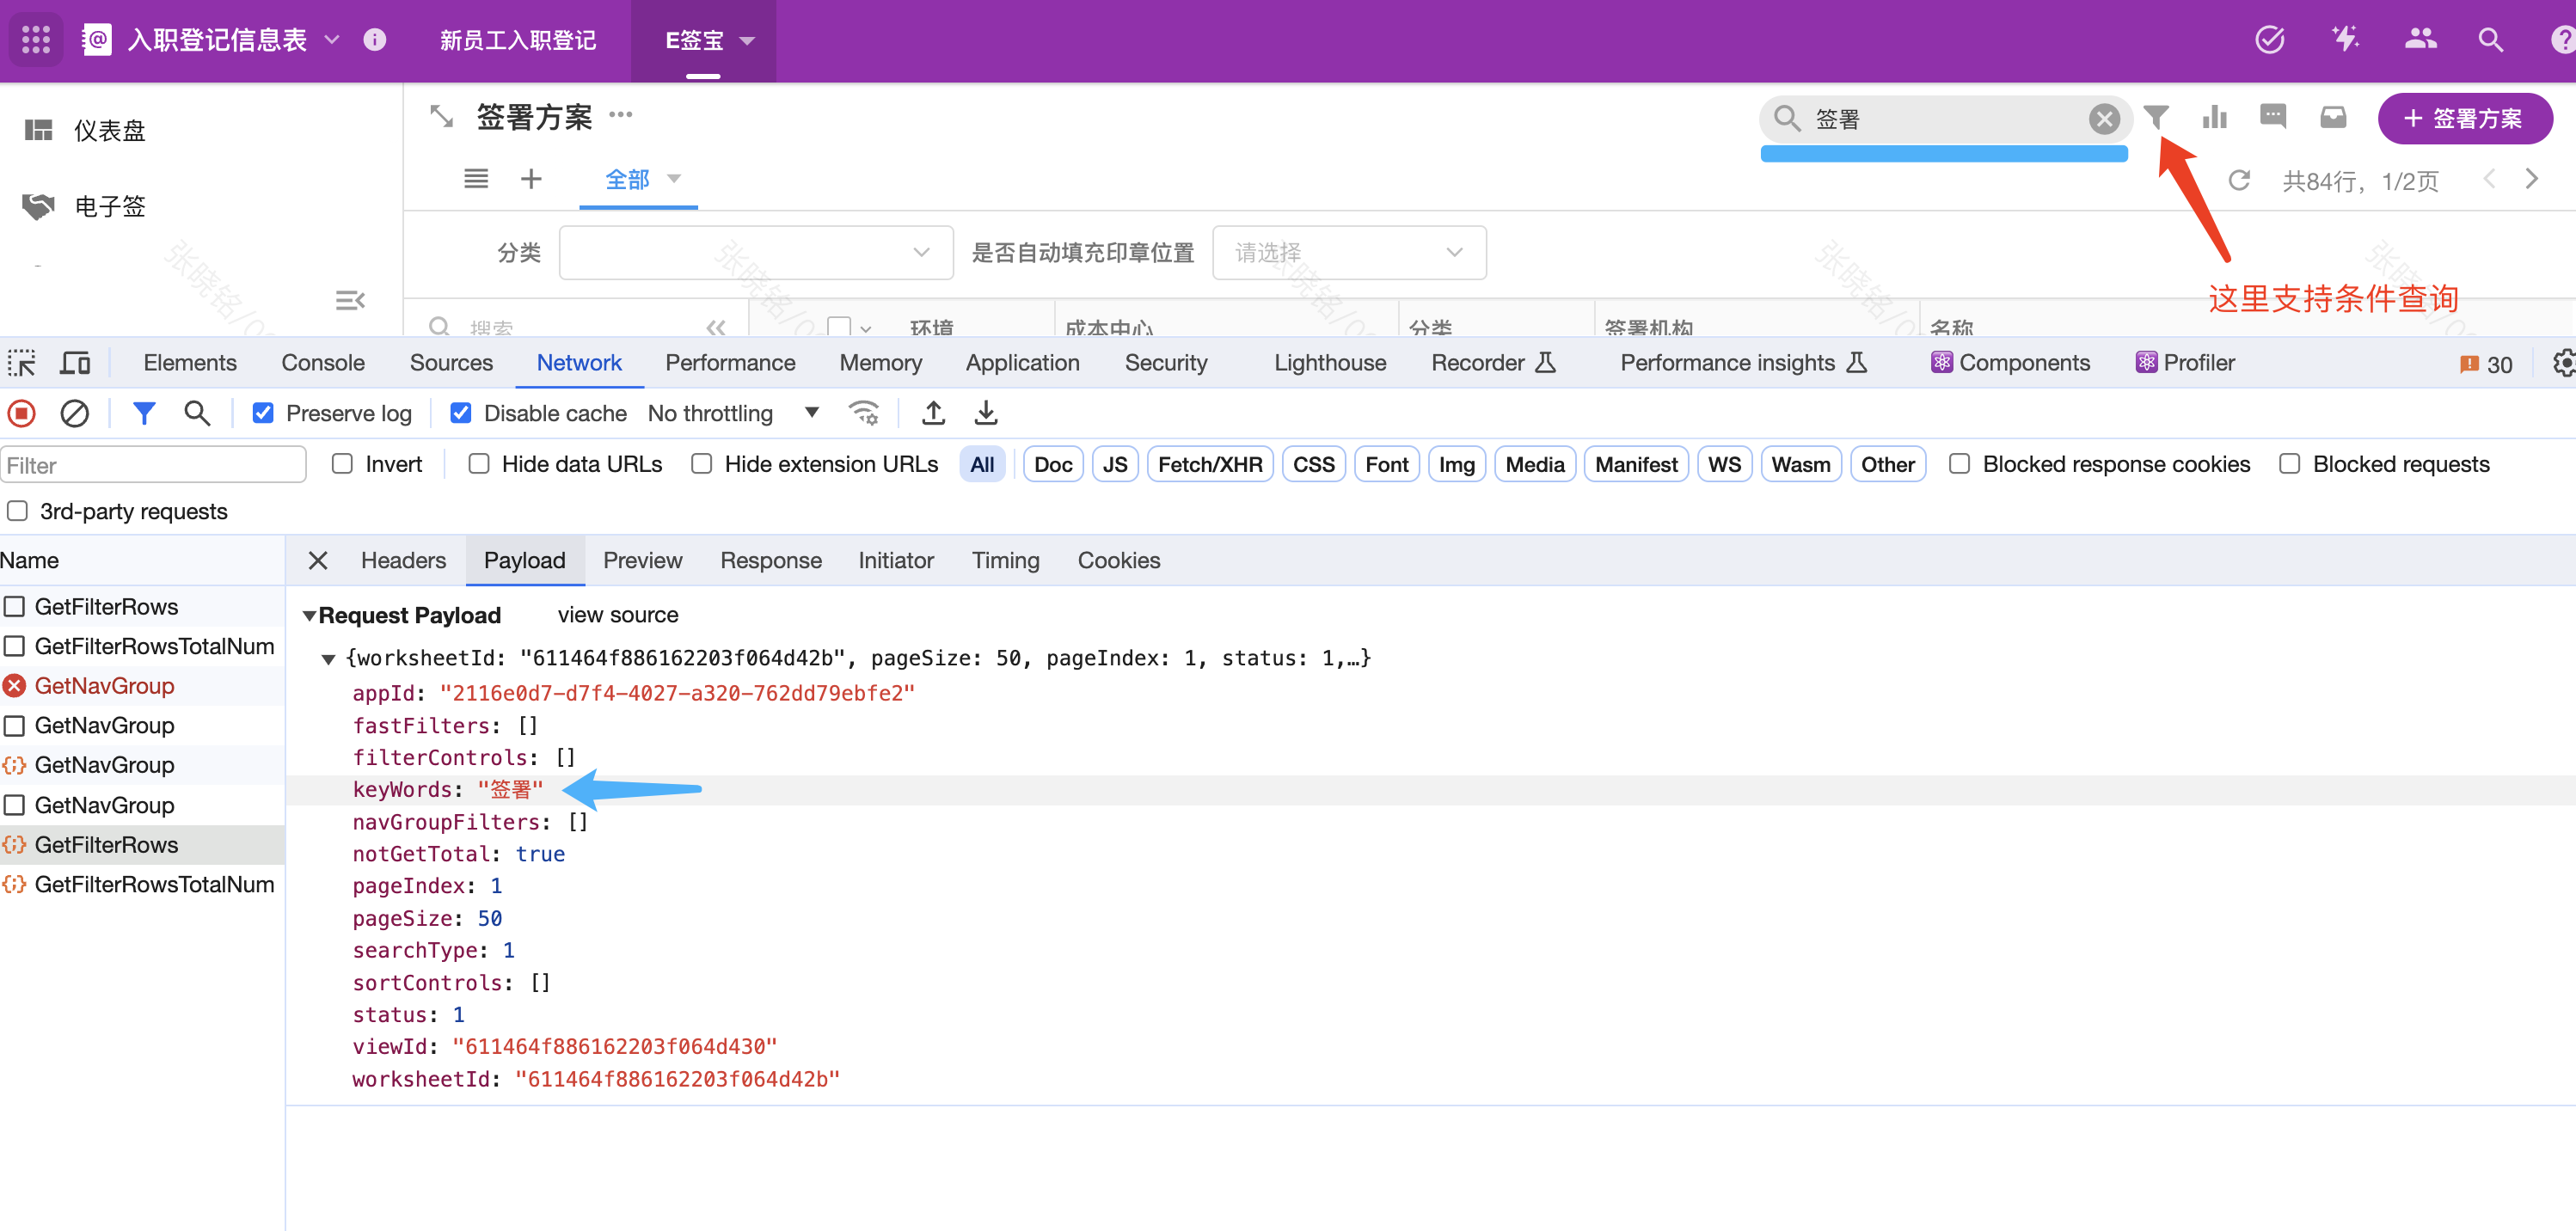Clear network log with the clear icon
2576x1231 pixels.
click(x=75, y=413)
